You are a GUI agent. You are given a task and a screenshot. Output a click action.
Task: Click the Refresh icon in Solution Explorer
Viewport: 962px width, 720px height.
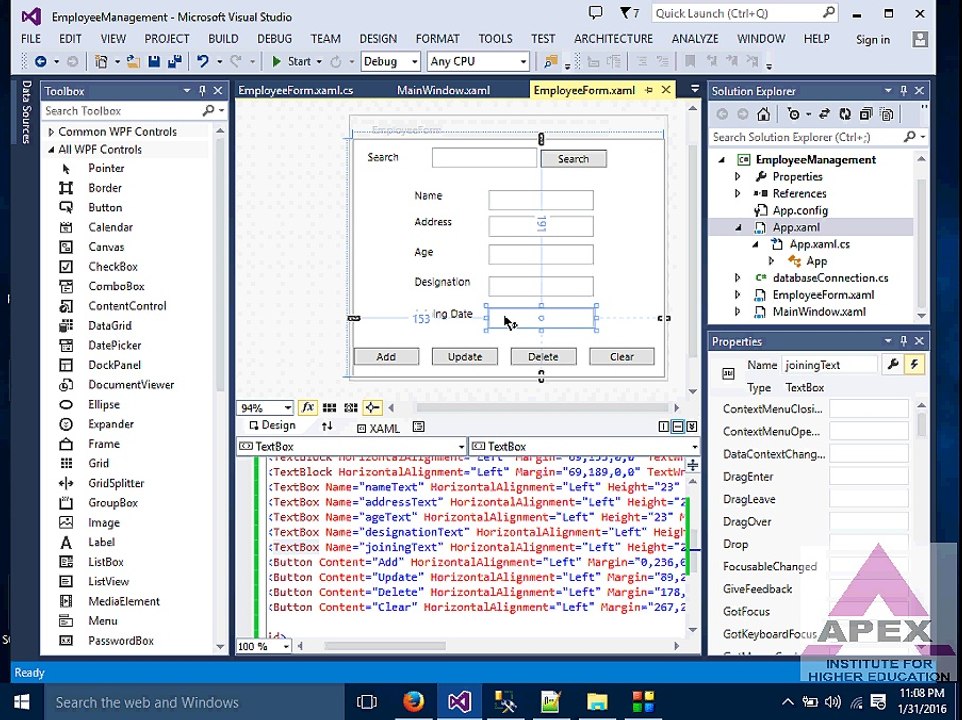[845, 114]
